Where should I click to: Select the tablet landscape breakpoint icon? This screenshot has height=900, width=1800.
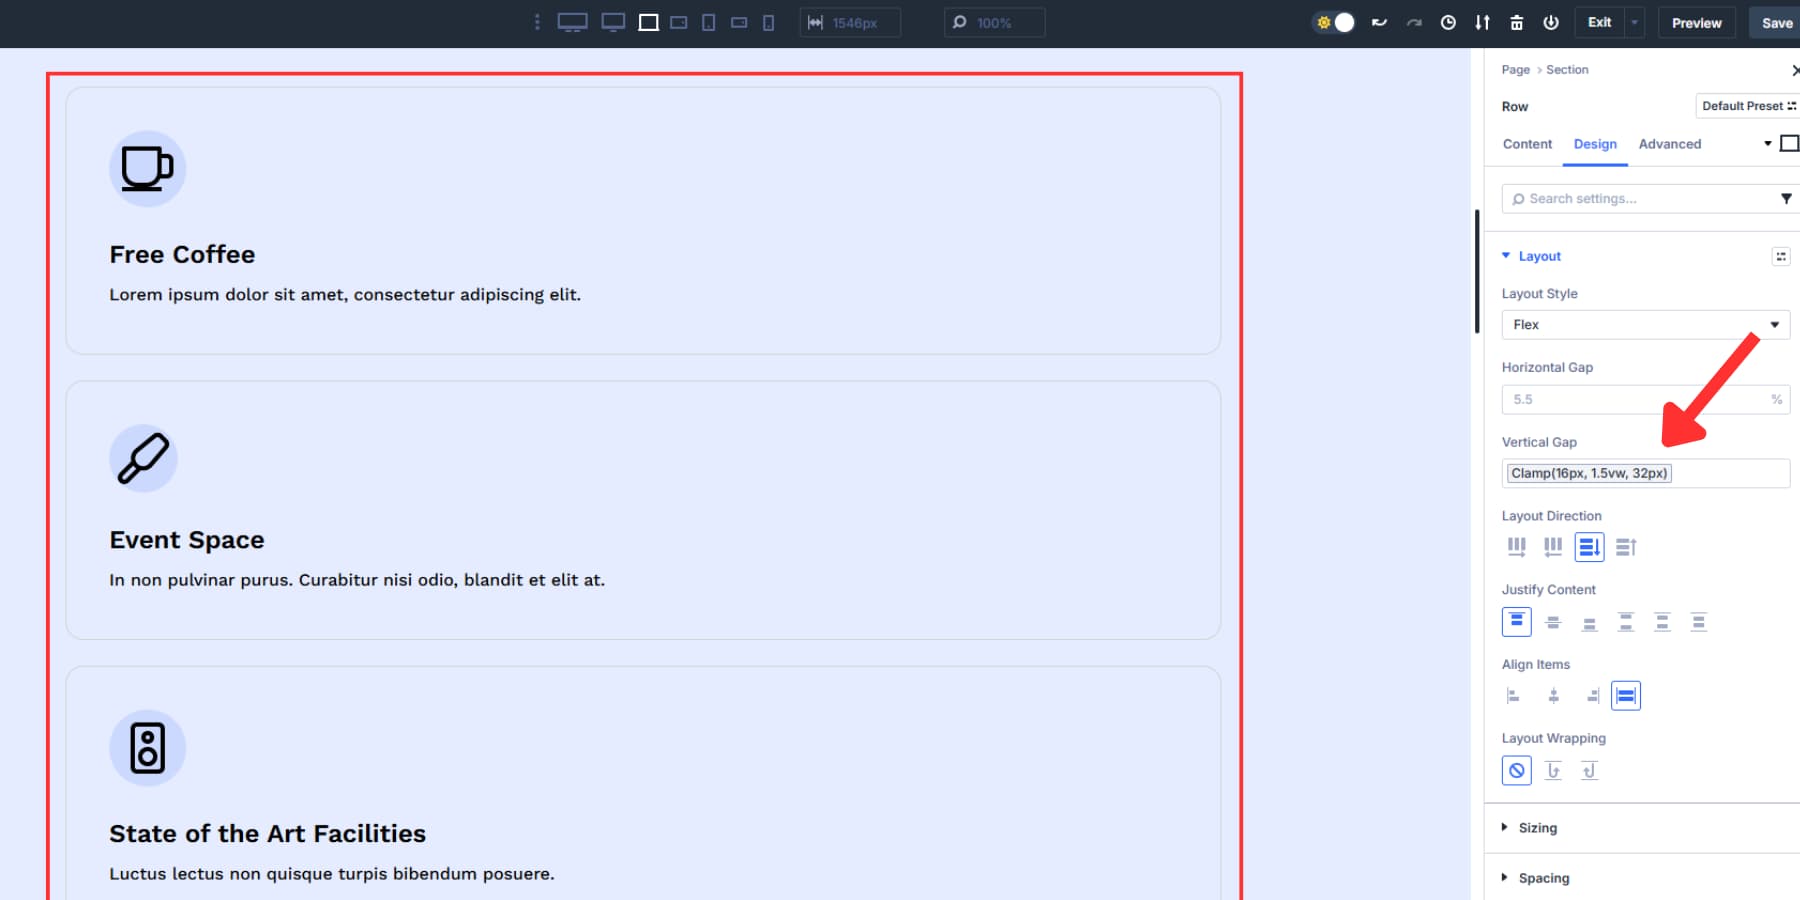(678, 21)
